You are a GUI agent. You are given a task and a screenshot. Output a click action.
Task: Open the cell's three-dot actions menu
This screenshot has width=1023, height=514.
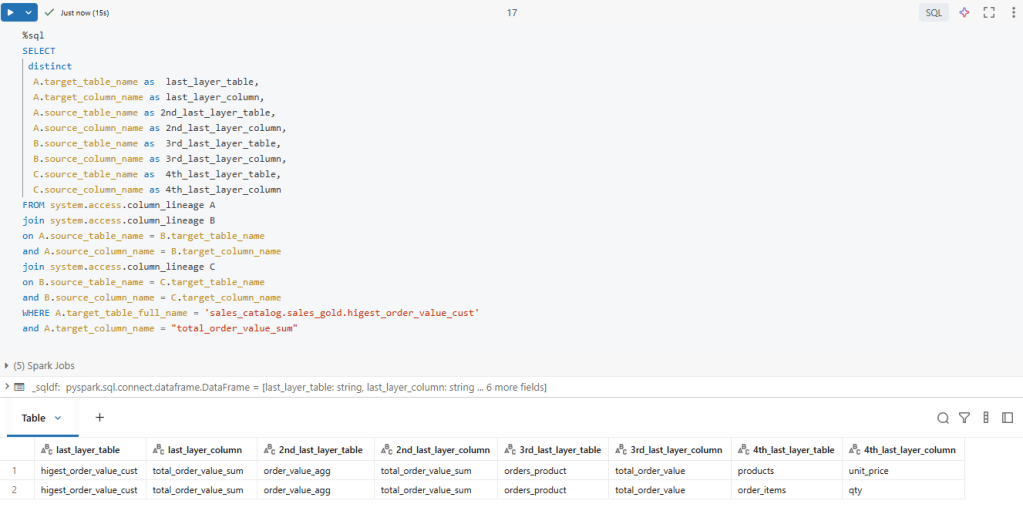[x=1011, y=12]
